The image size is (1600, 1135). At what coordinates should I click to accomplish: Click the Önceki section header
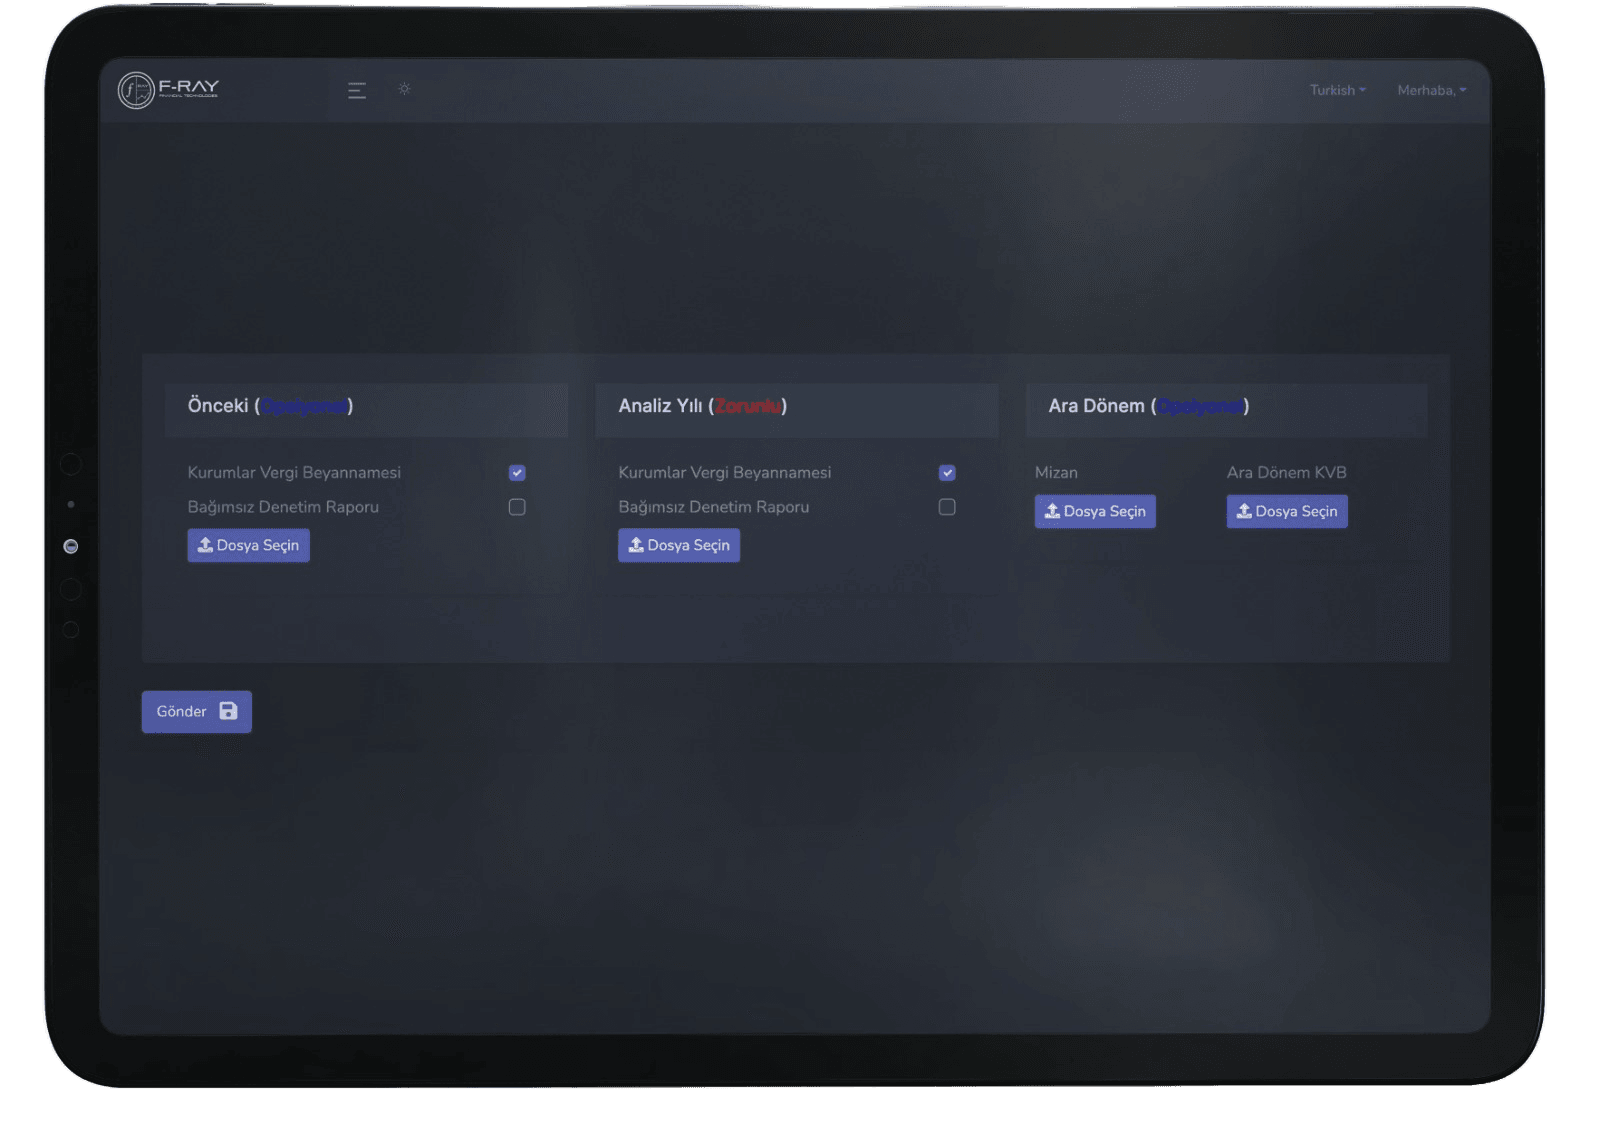(x=366, y=410)
